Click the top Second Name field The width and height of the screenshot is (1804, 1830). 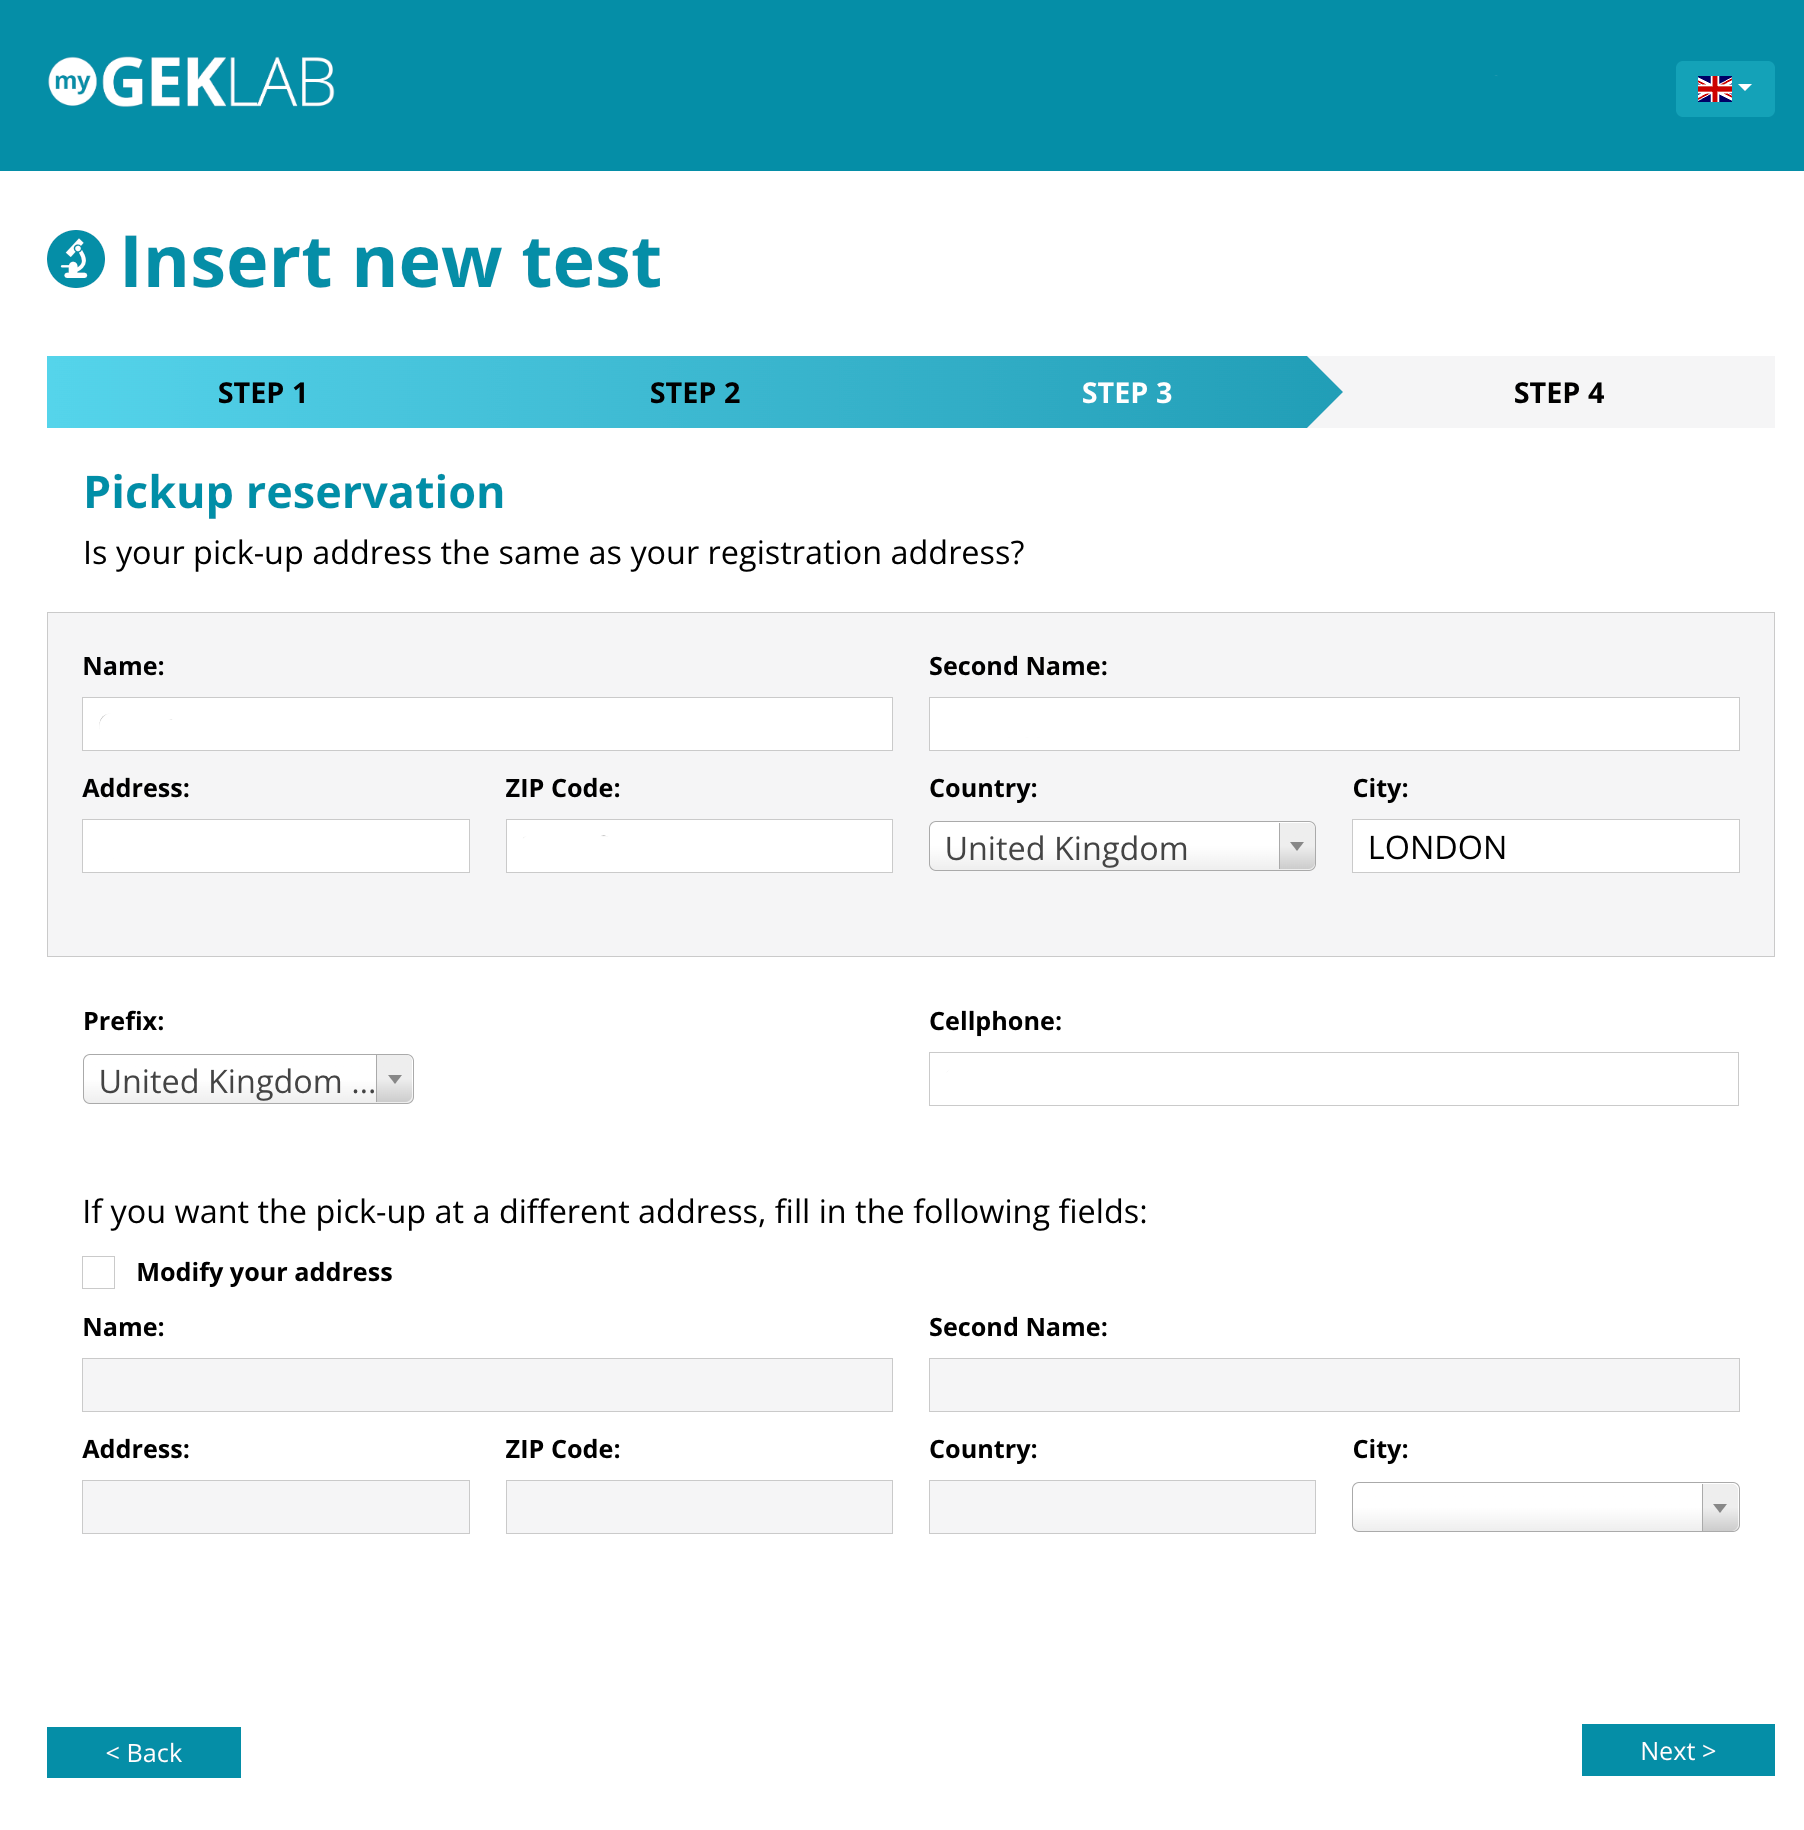1333,724
